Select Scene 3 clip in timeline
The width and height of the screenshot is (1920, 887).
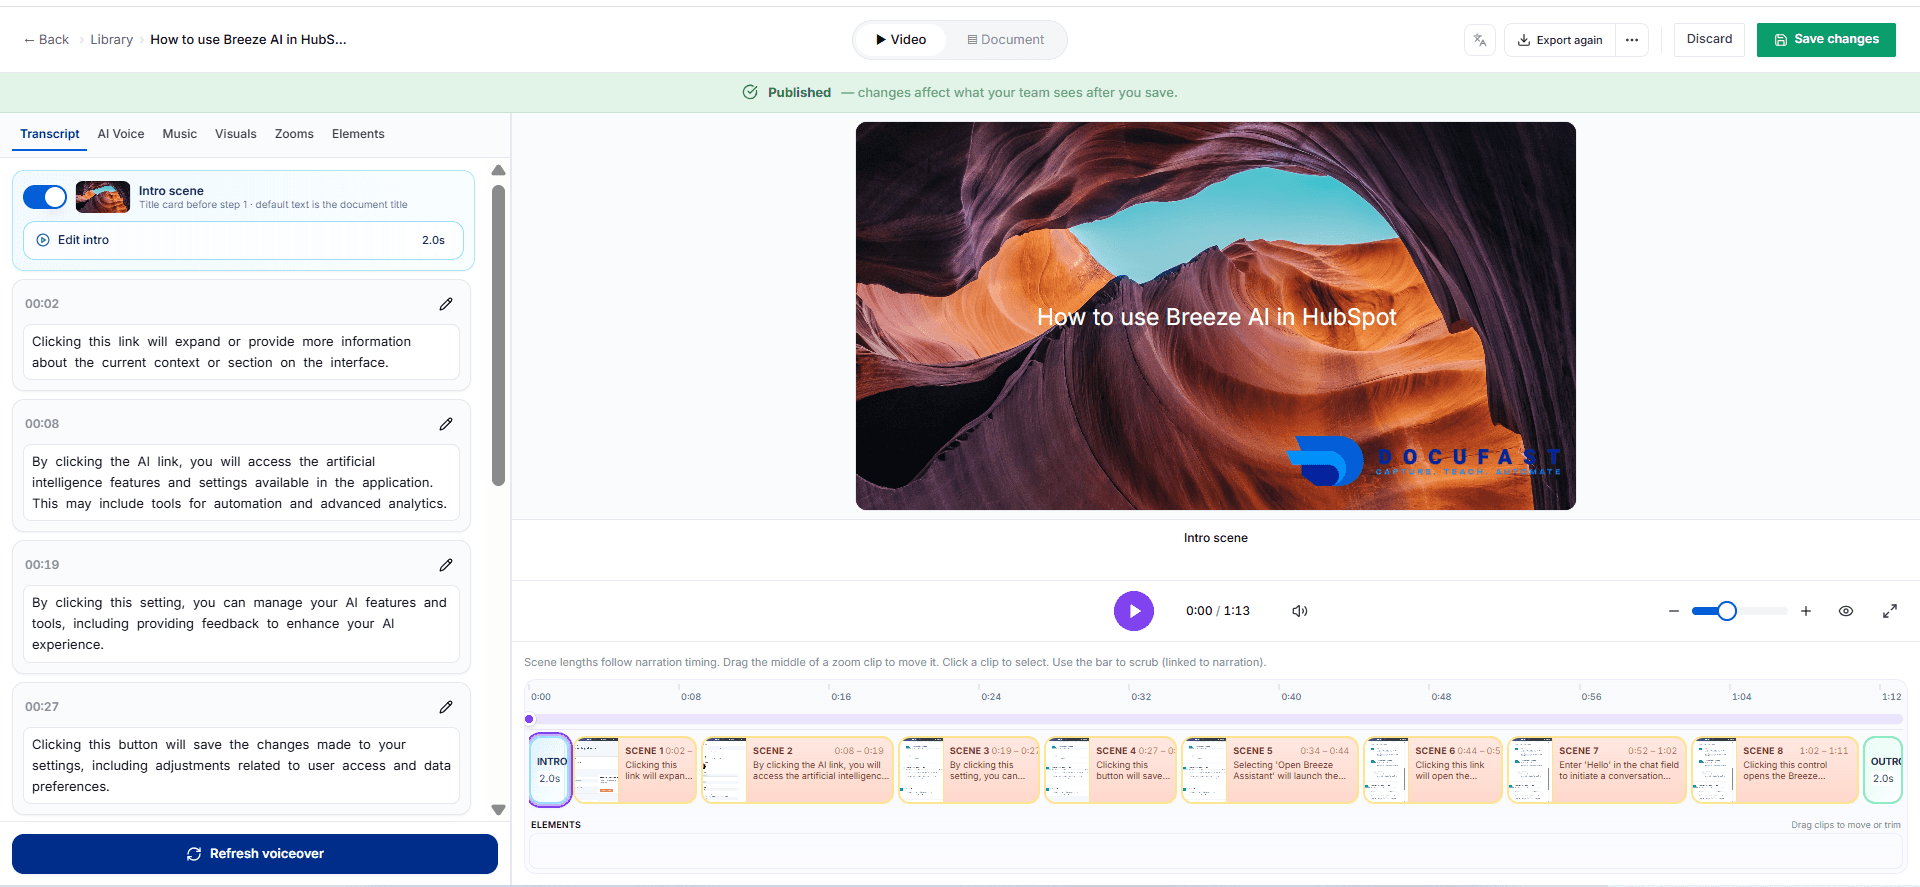[x=969, y=770]
